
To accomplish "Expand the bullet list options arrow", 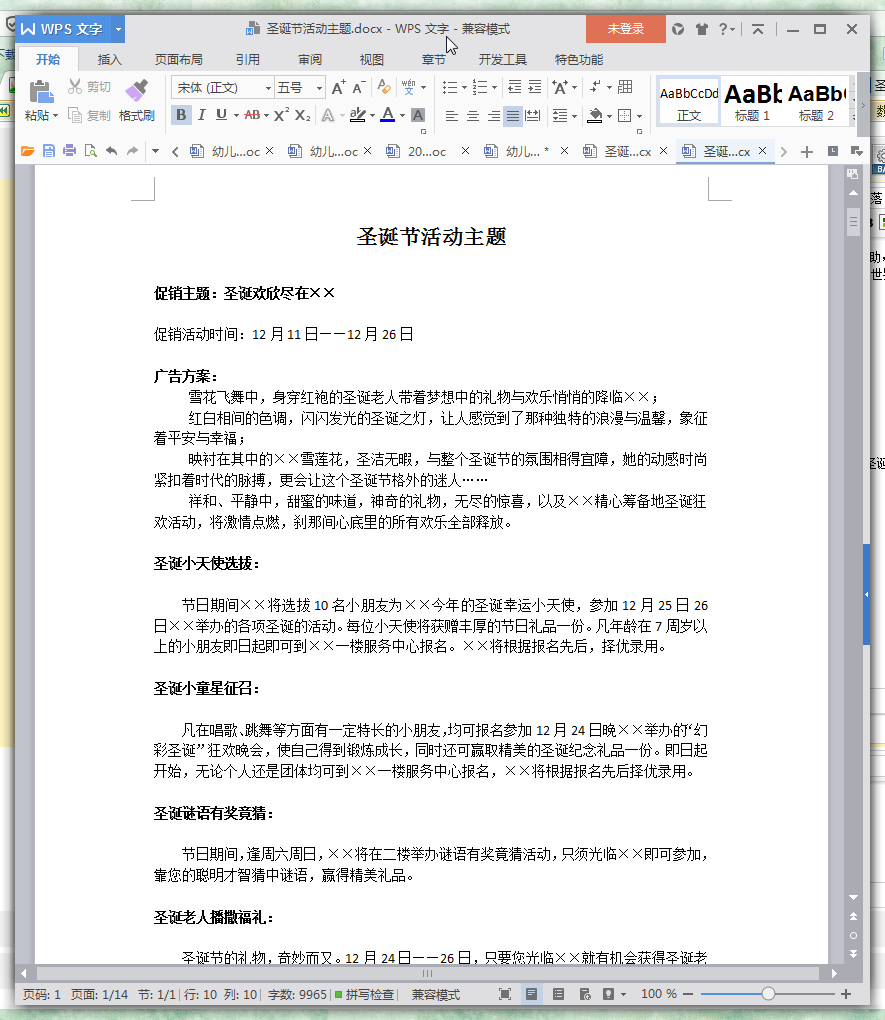I will point(465,87).
